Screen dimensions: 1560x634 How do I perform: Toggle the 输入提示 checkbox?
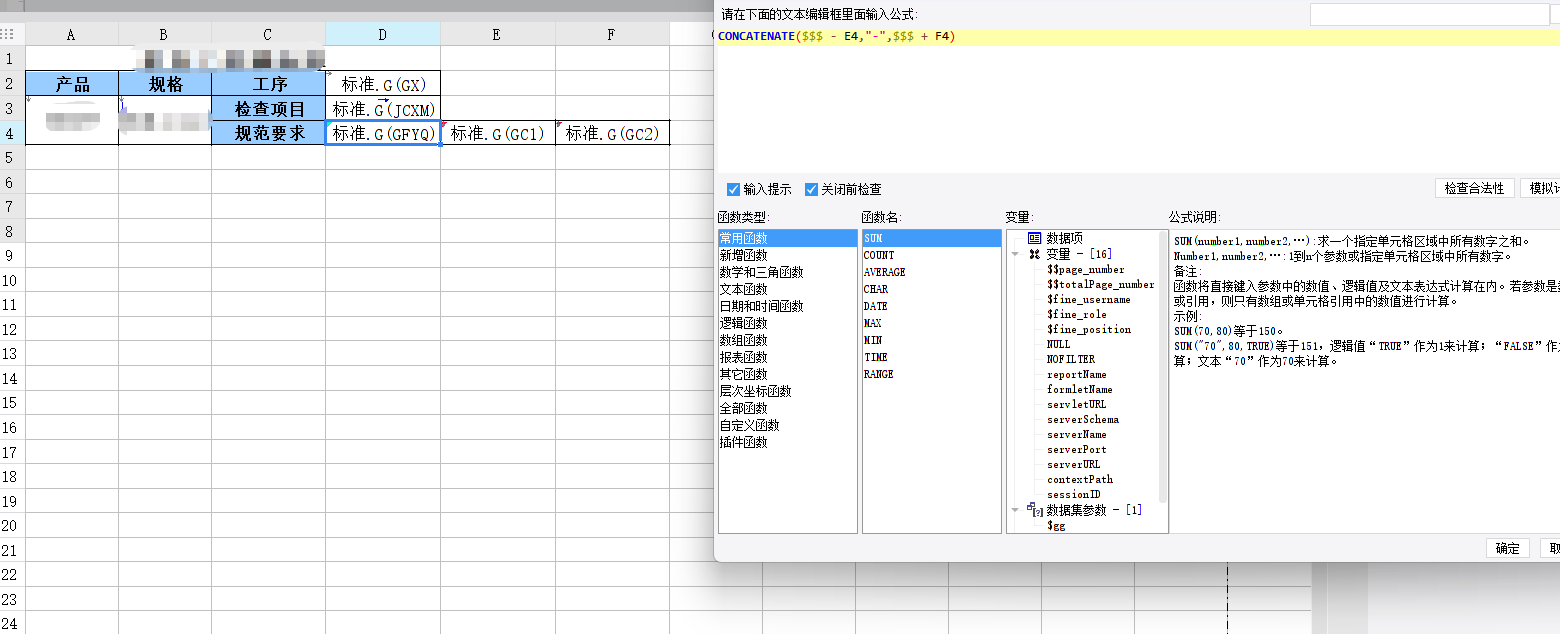[734, 189]
